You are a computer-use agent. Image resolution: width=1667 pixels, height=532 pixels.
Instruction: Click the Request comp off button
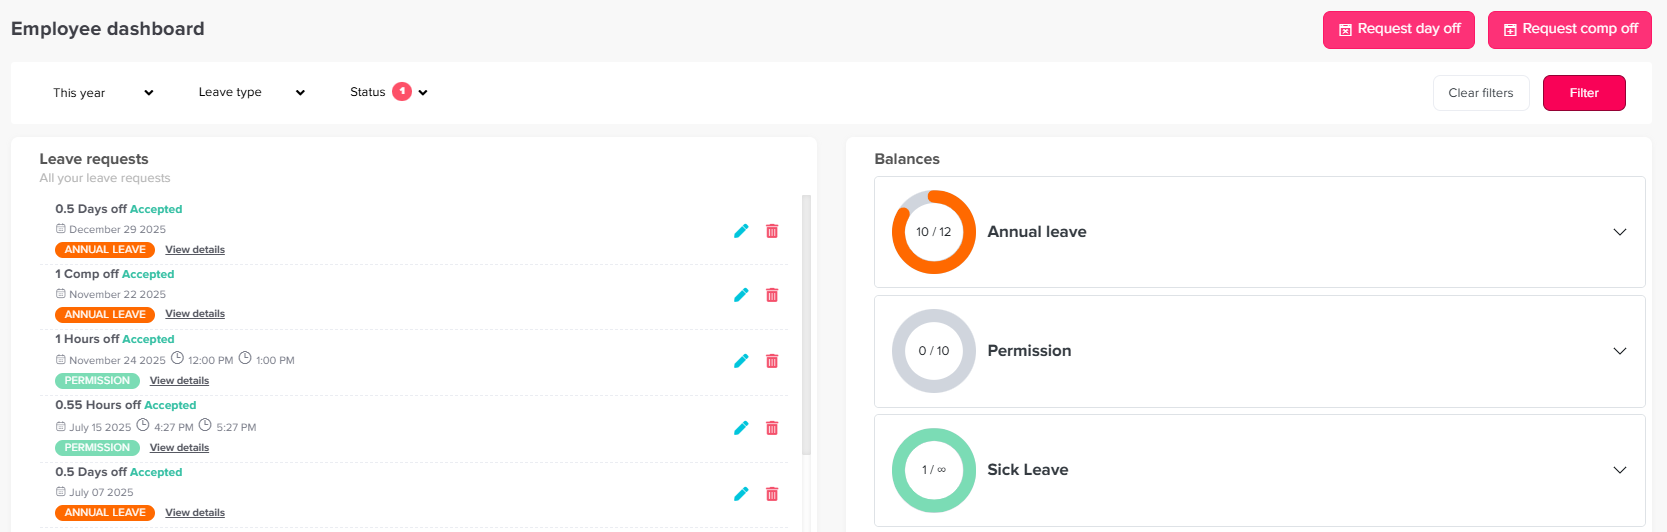tap(1569, 29)
